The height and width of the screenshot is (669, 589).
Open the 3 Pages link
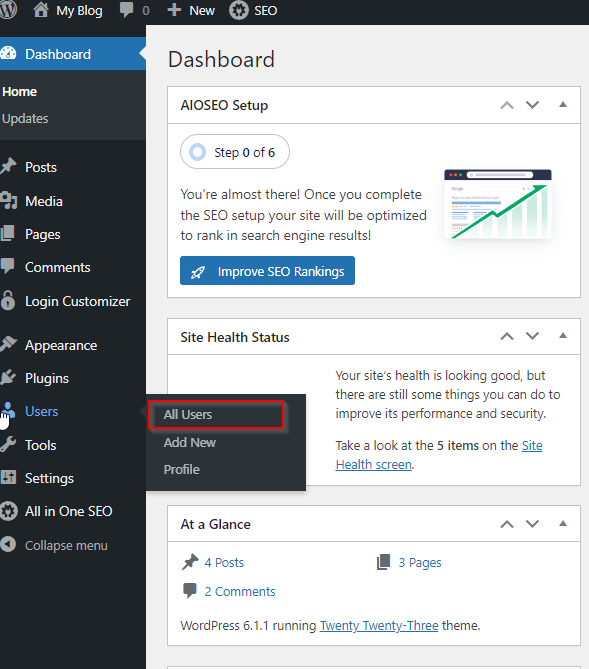click(x=420, y=562)
